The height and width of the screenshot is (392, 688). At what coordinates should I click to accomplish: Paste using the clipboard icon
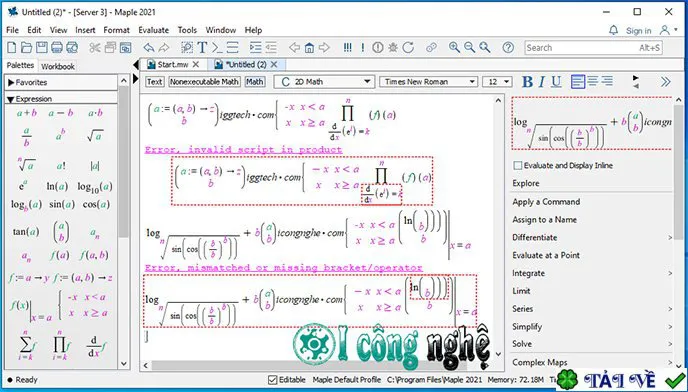click(125, 47)
